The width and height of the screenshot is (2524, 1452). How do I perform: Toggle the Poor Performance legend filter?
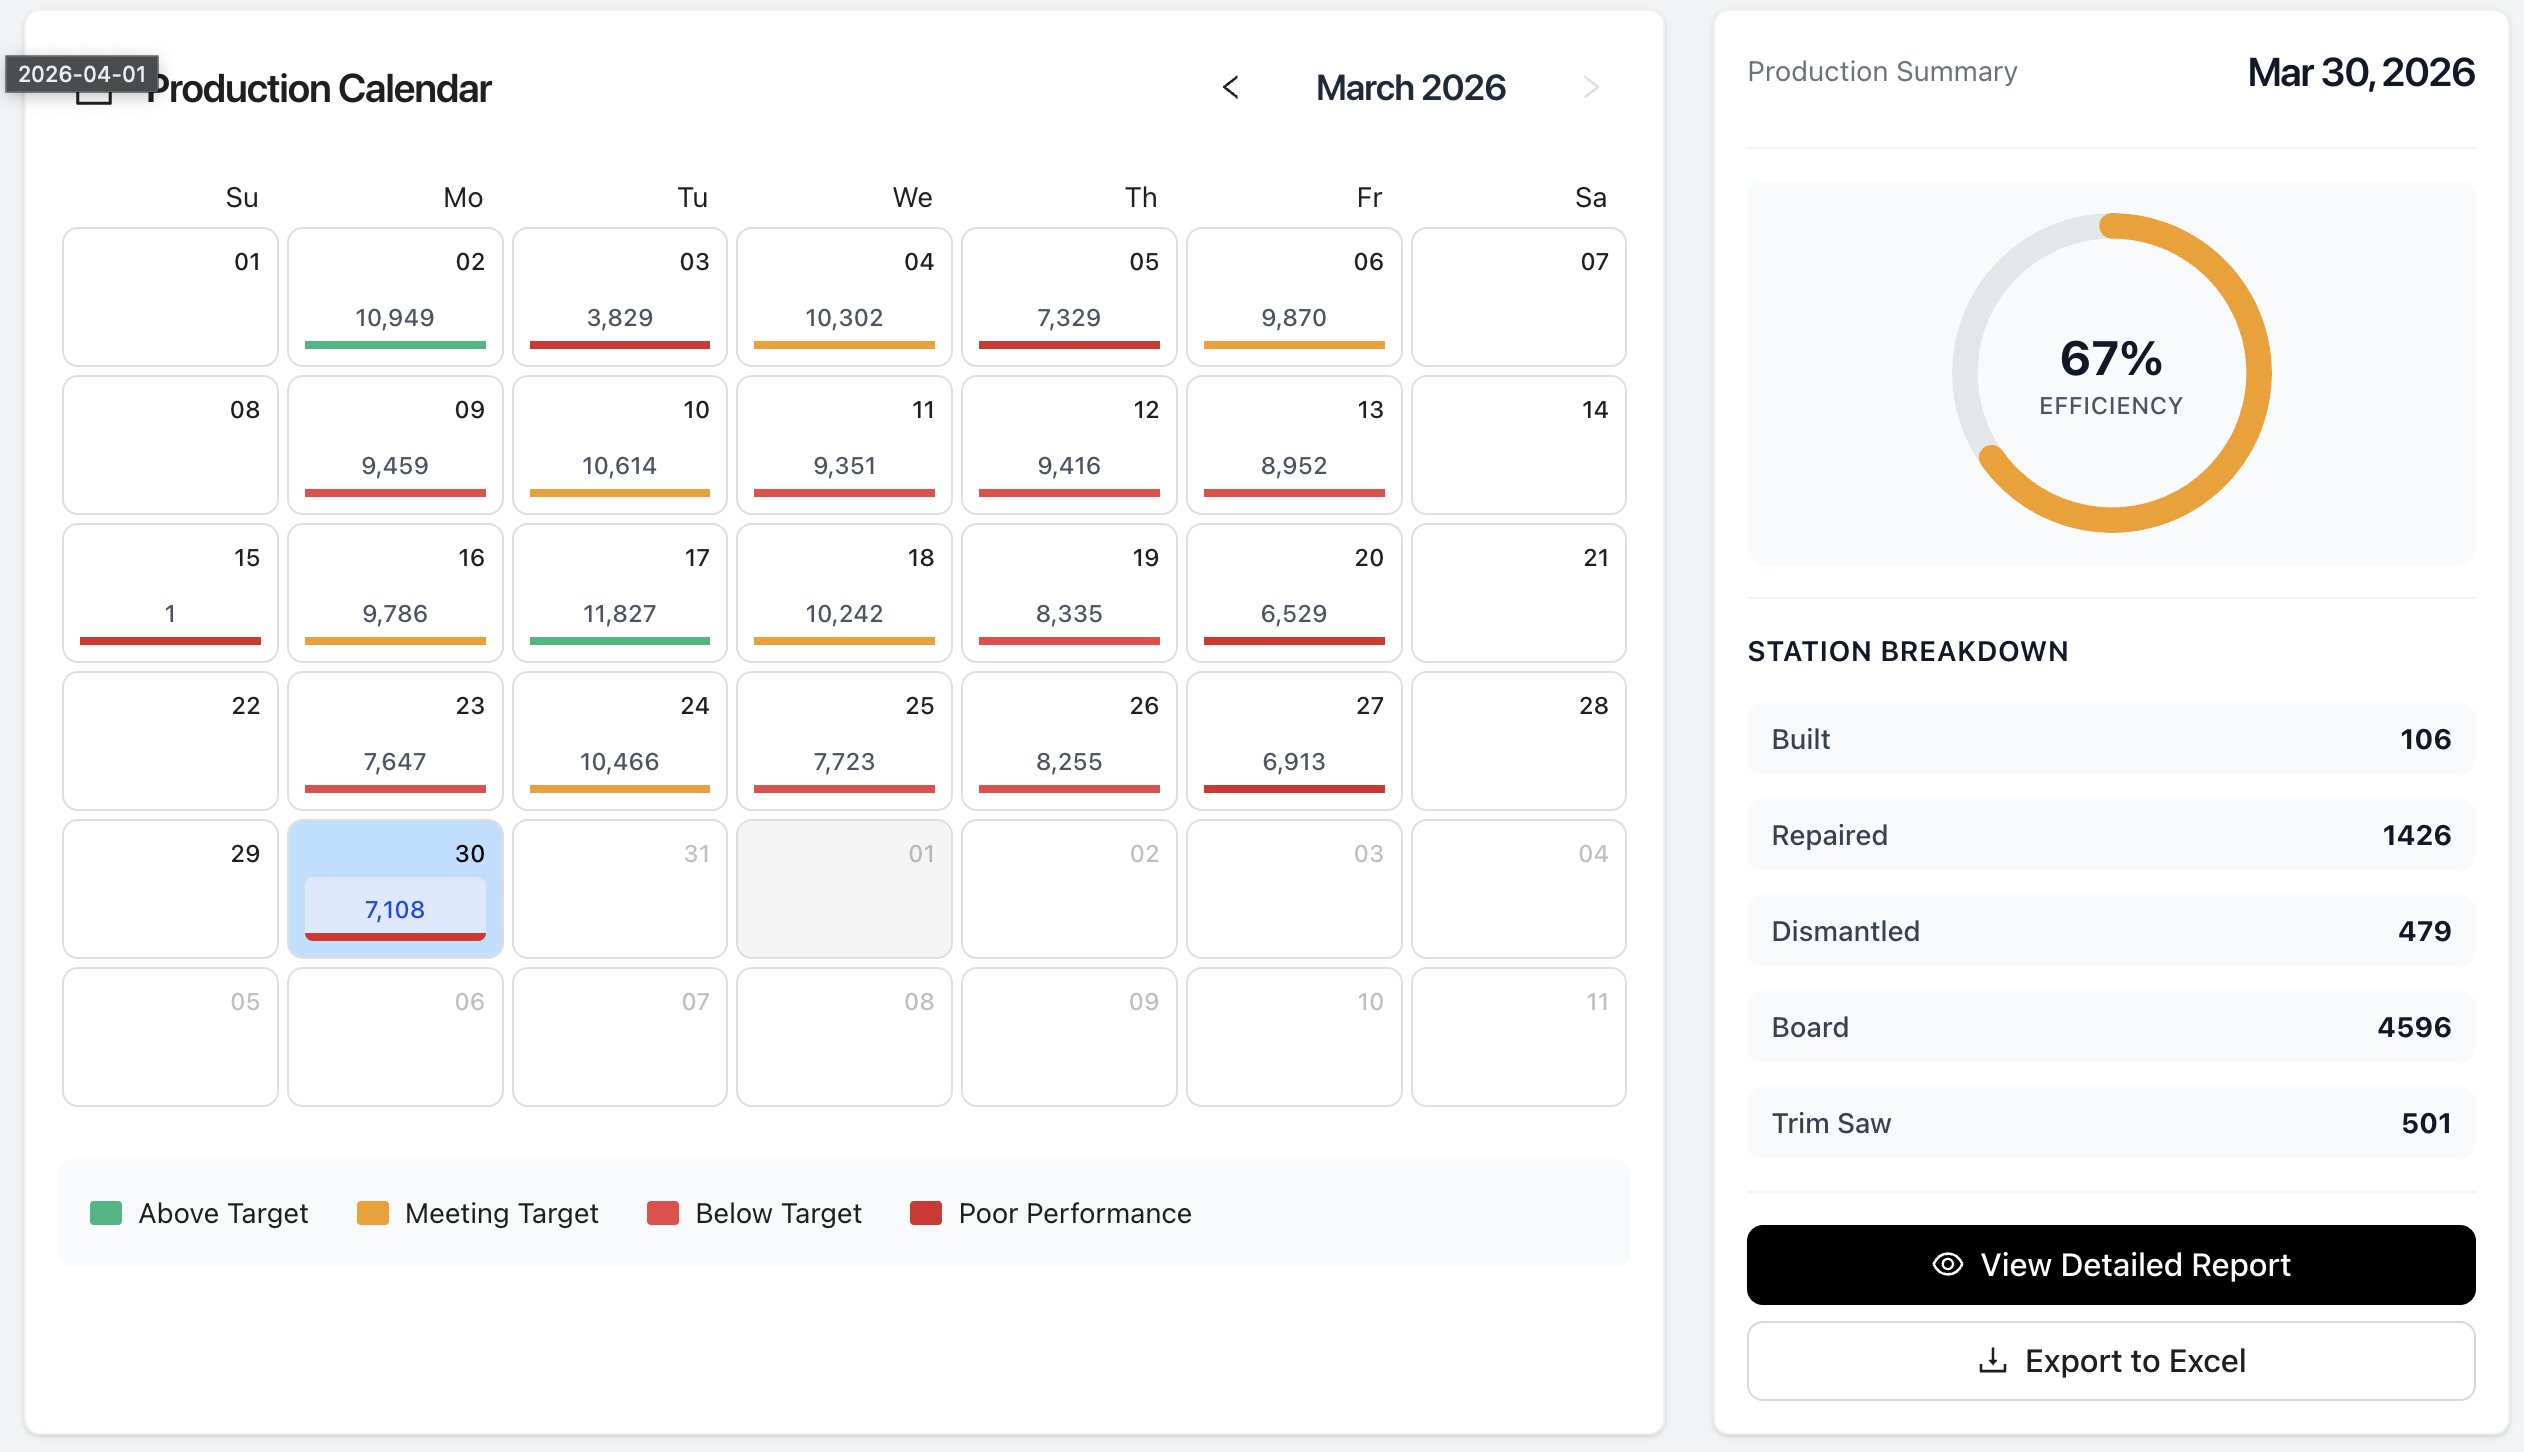pyautogui.click(x=925, y=1213)
